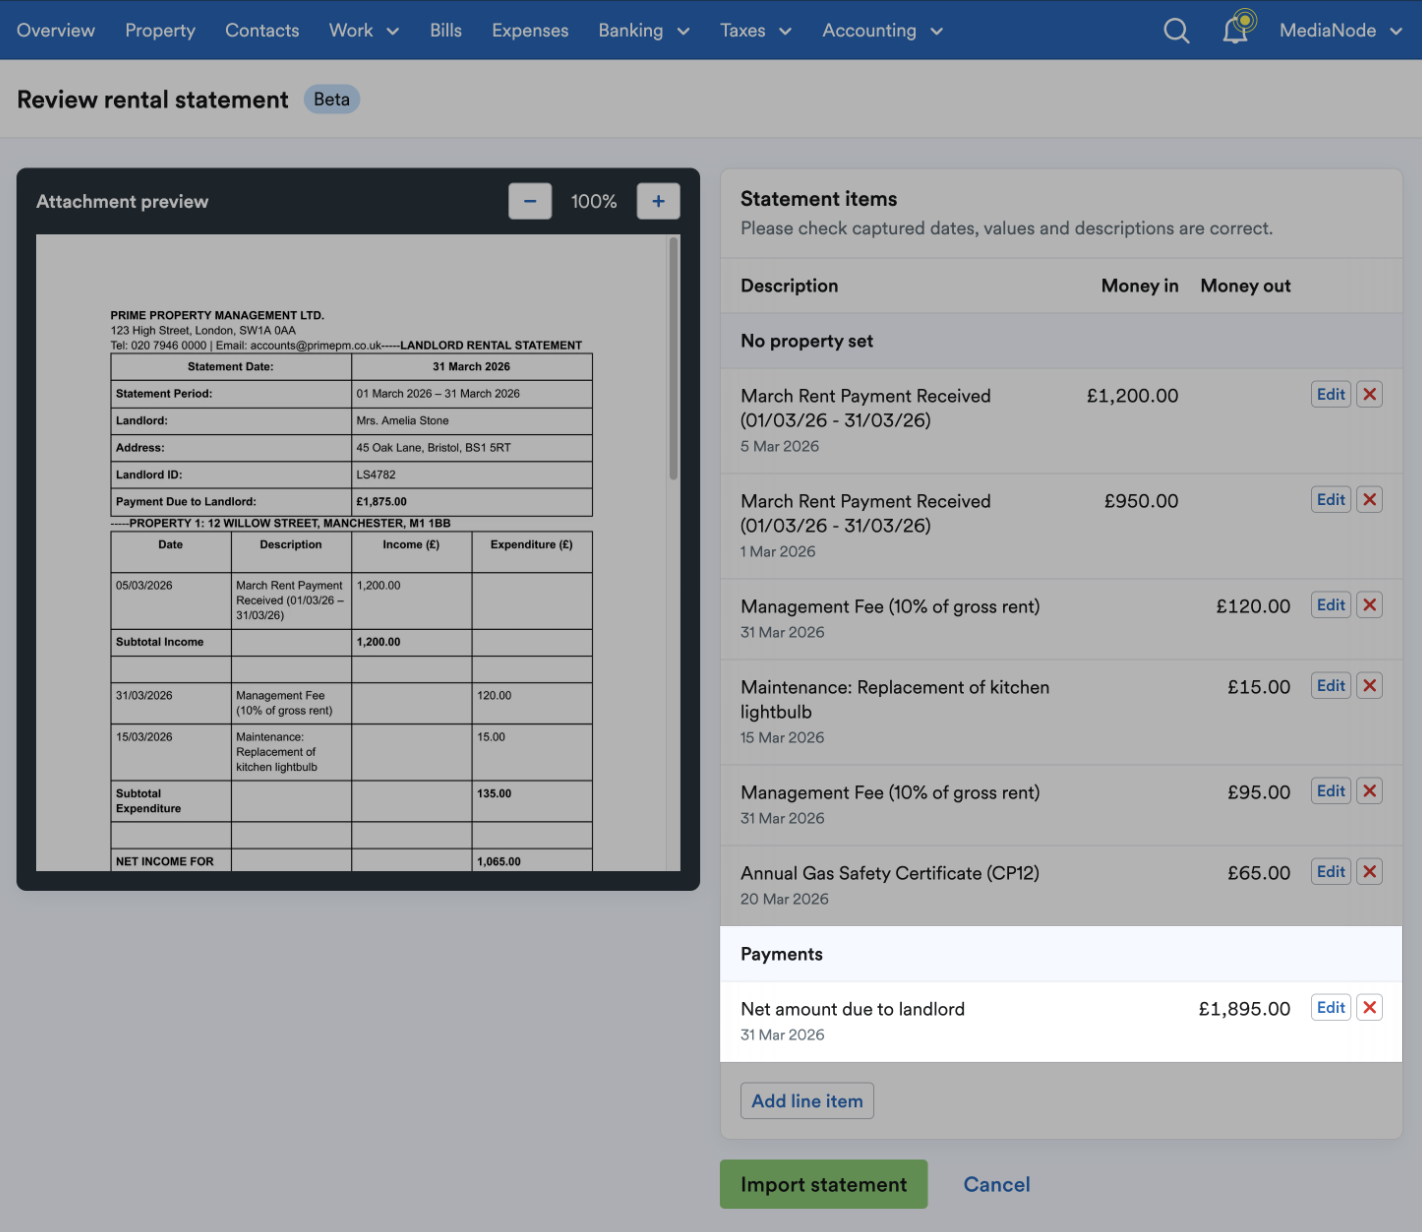1422x1232 pixels.
Task: Edit the £120.00 Management Fee item
Action: (1331, 605)
